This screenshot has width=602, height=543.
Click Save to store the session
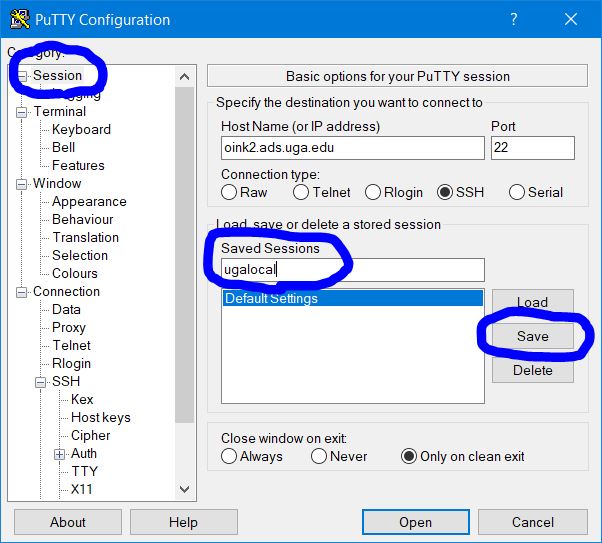pyautogui.click(x=533, y=336)
